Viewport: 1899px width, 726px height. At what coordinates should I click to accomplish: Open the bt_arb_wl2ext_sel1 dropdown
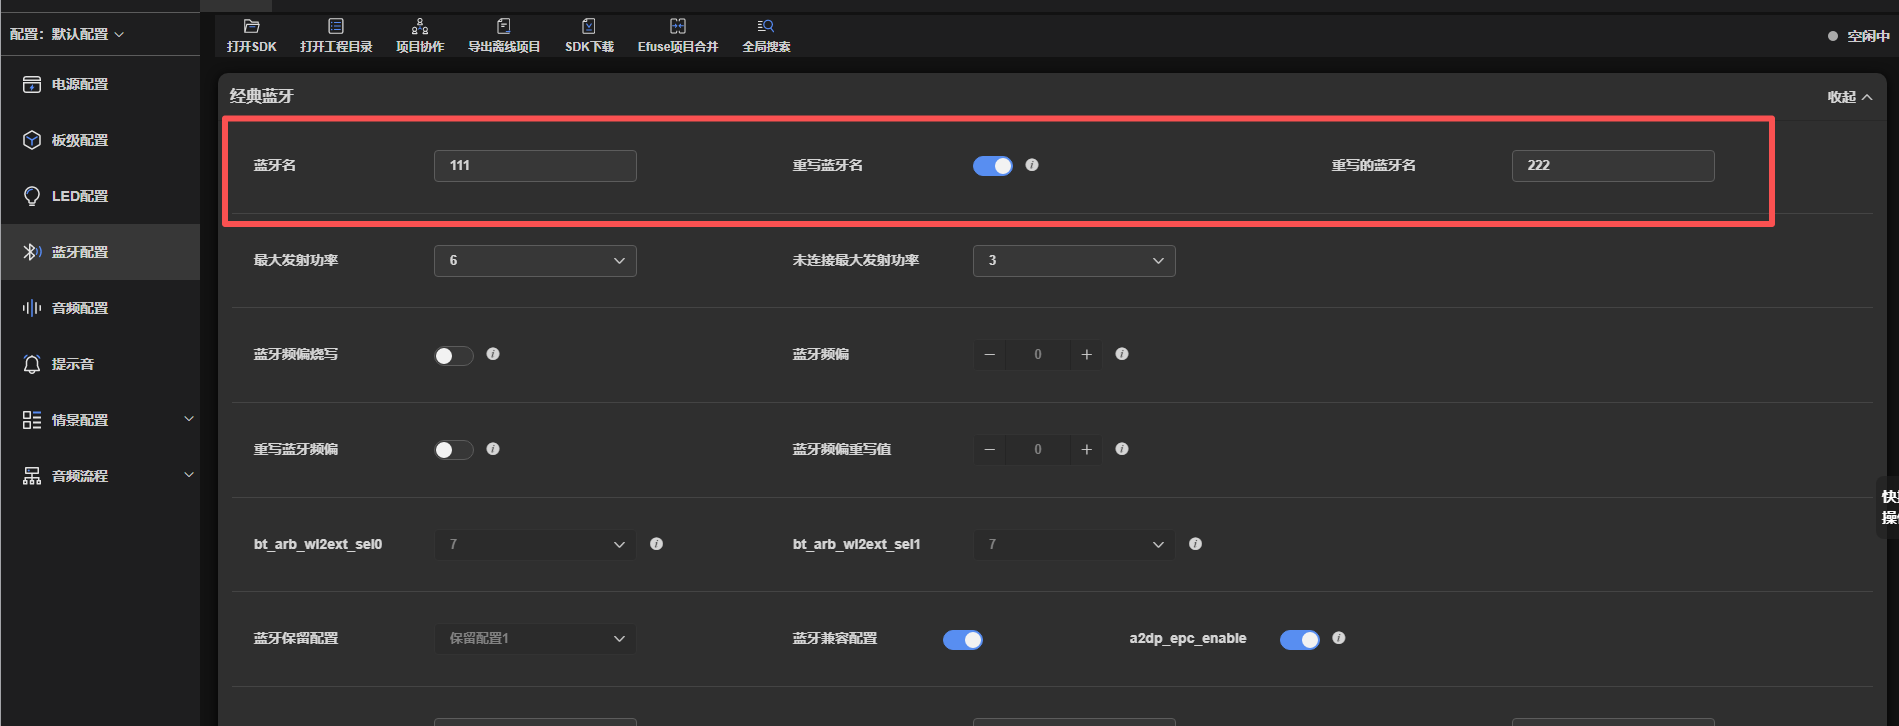(1074, 545)
